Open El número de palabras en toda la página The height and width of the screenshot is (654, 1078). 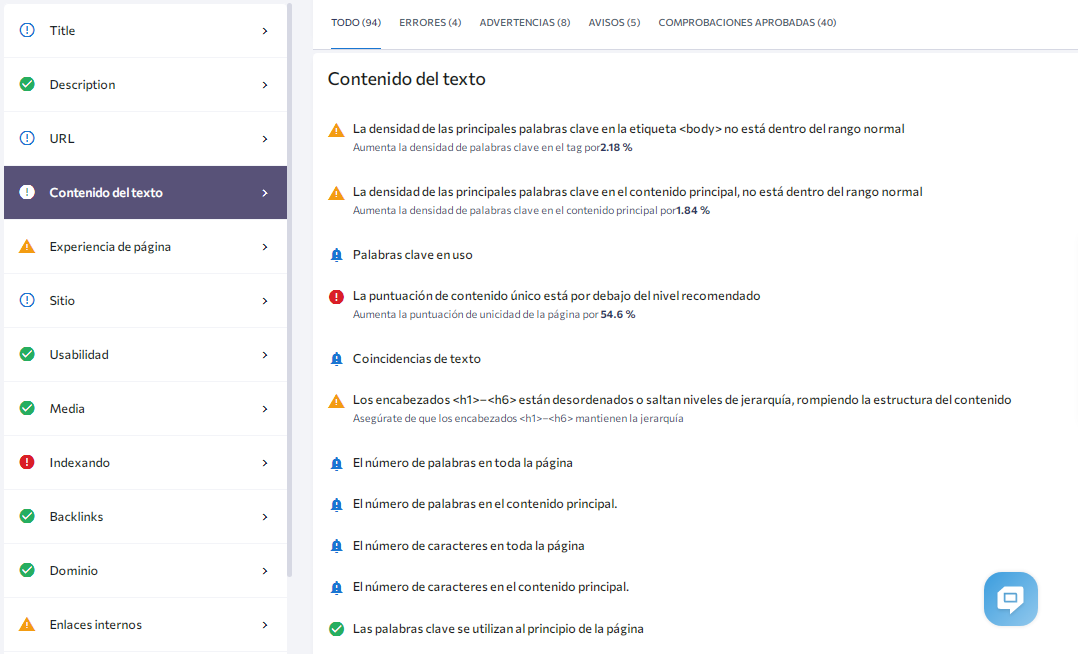[x=463, y=463]
